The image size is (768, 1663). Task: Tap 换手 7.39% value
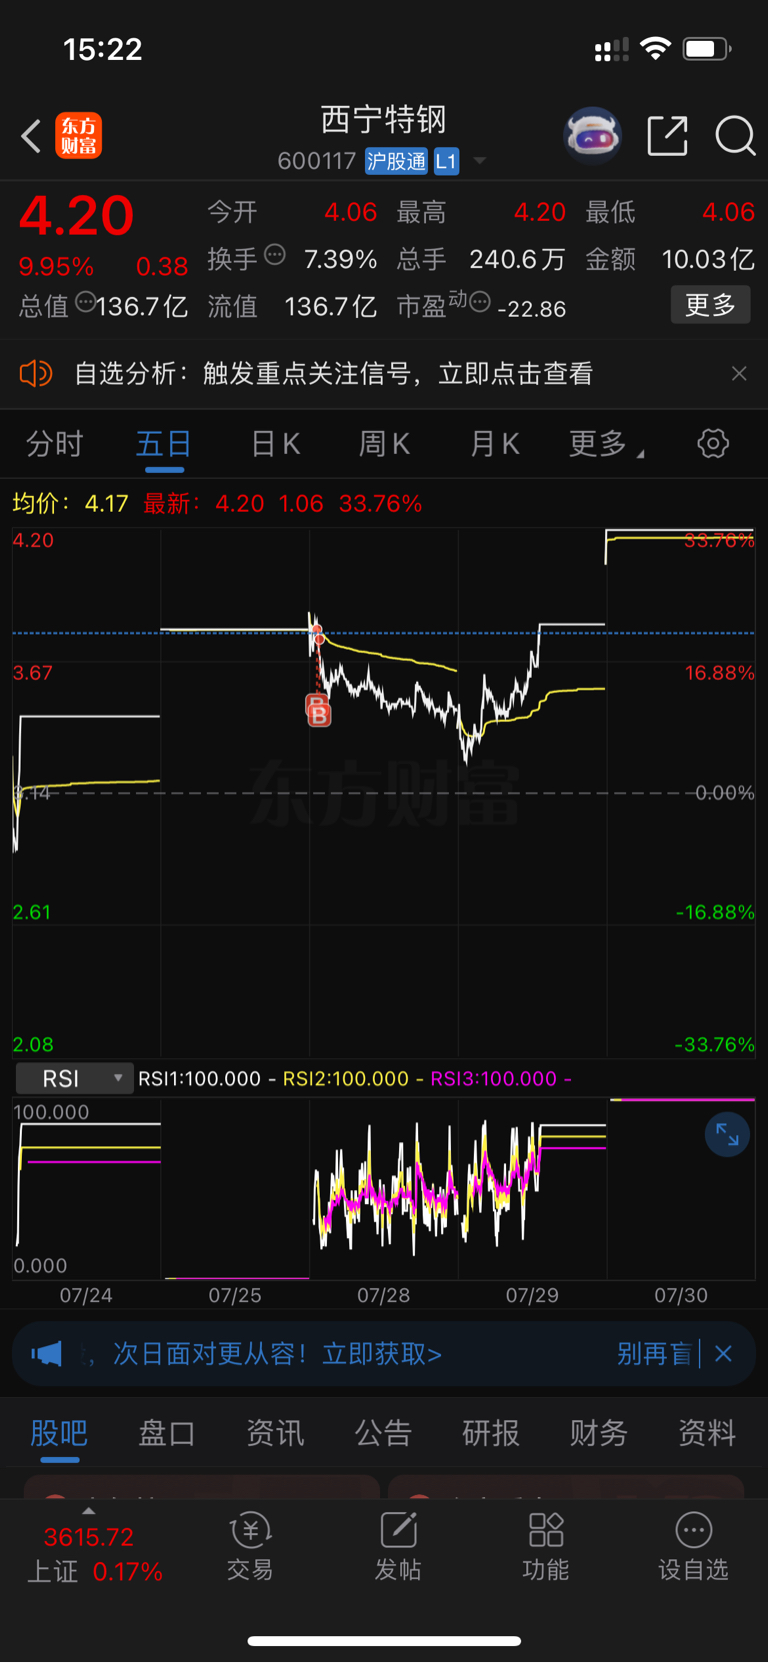pyautogui.click(x=340, y=260)
